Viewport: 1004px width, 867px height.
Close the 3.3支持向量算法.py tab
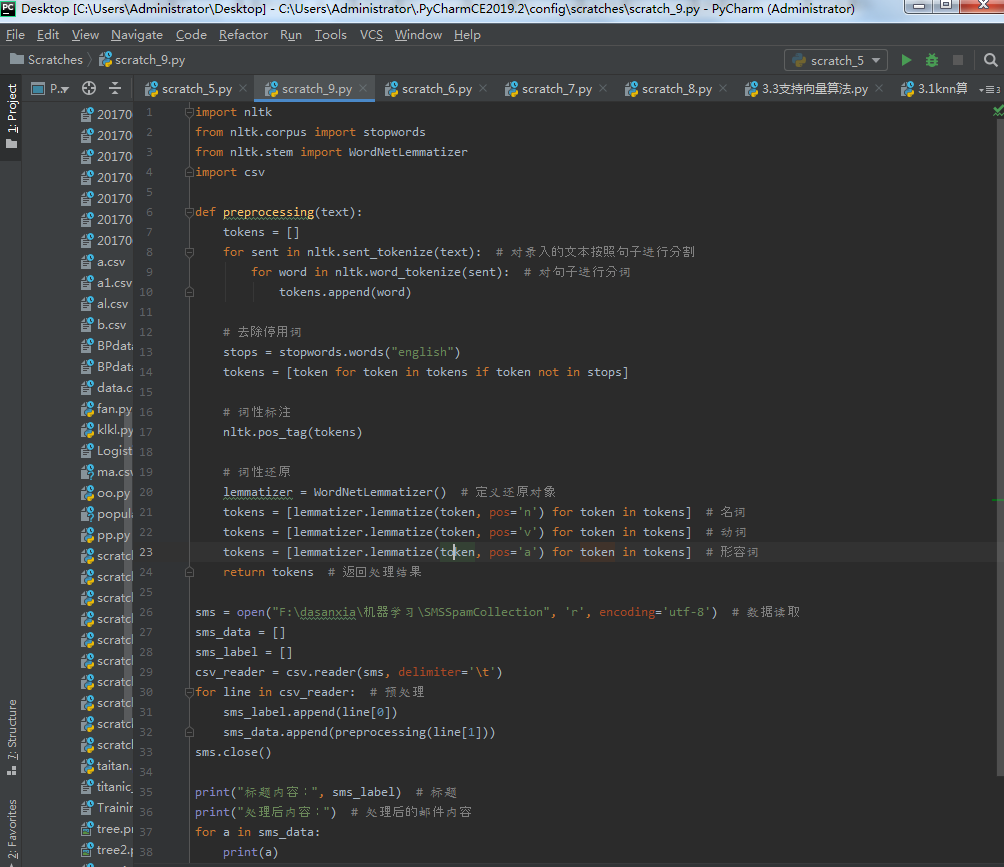click(879, 88)
